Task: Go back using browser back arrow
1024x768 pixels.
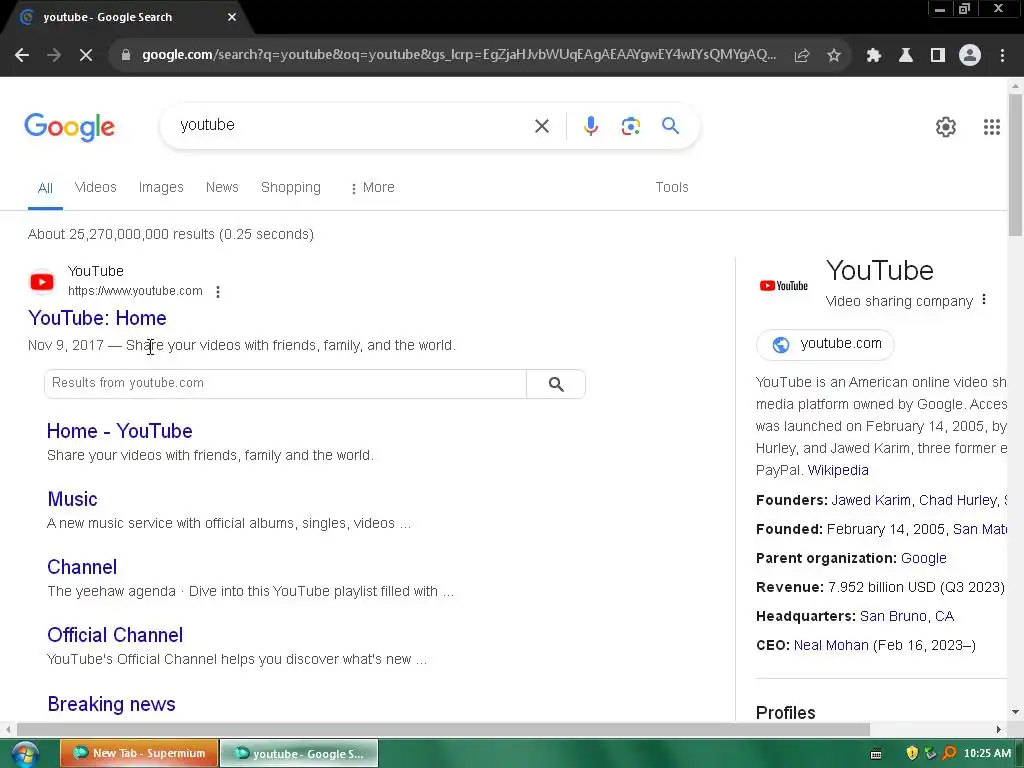Action: (x=22, y=56)
